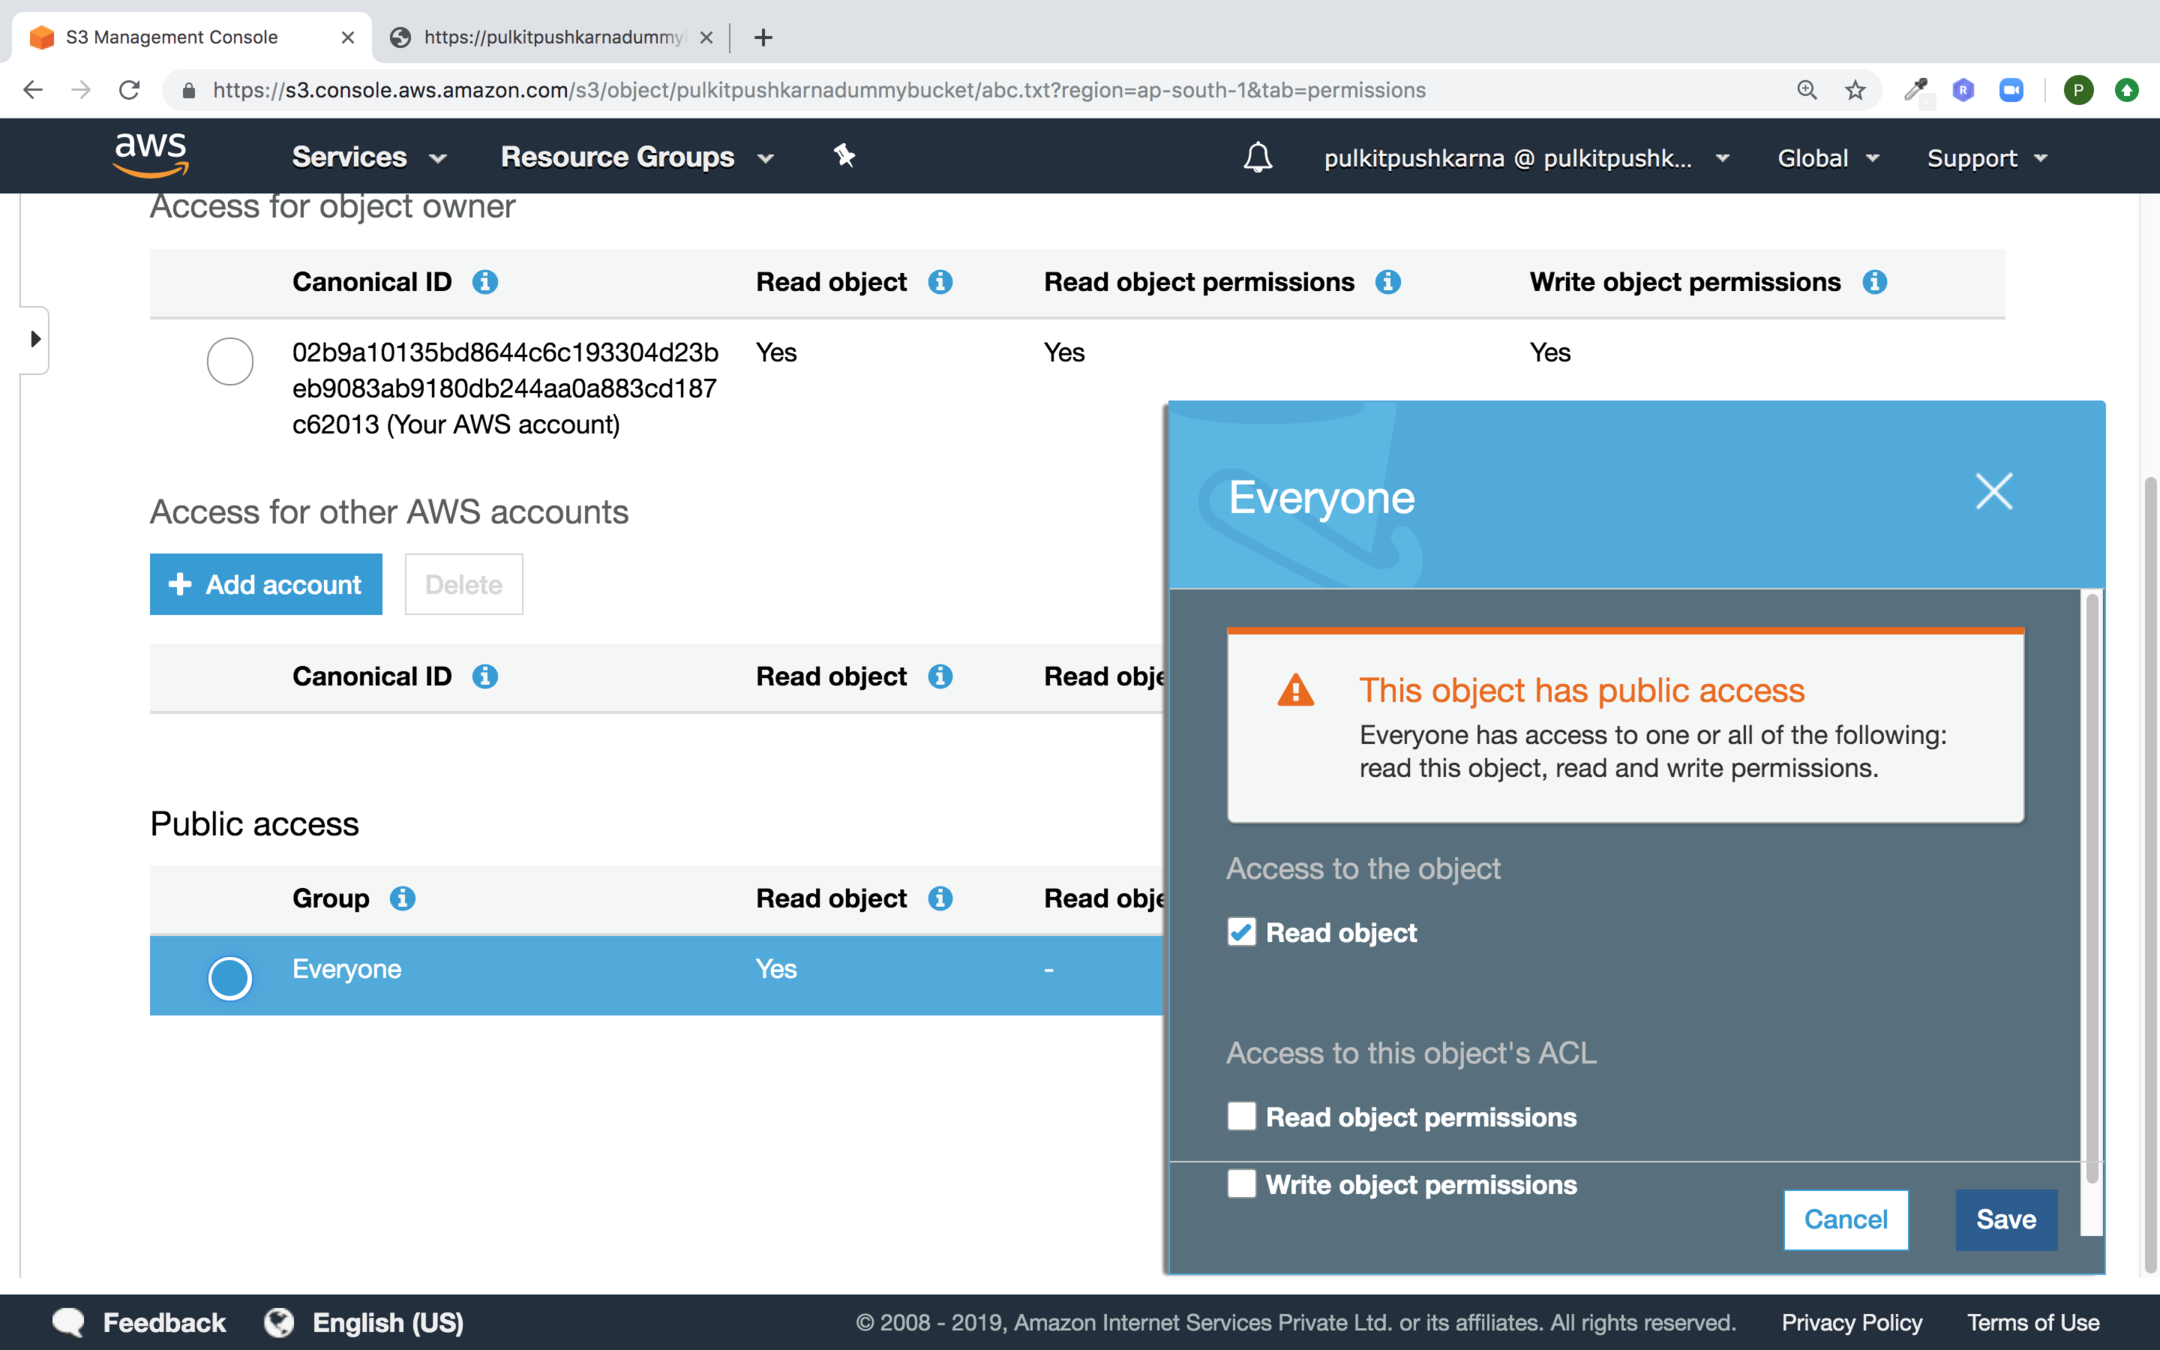
Task: Enable Write object permissions checkbox
Action: (1241, 1184)
